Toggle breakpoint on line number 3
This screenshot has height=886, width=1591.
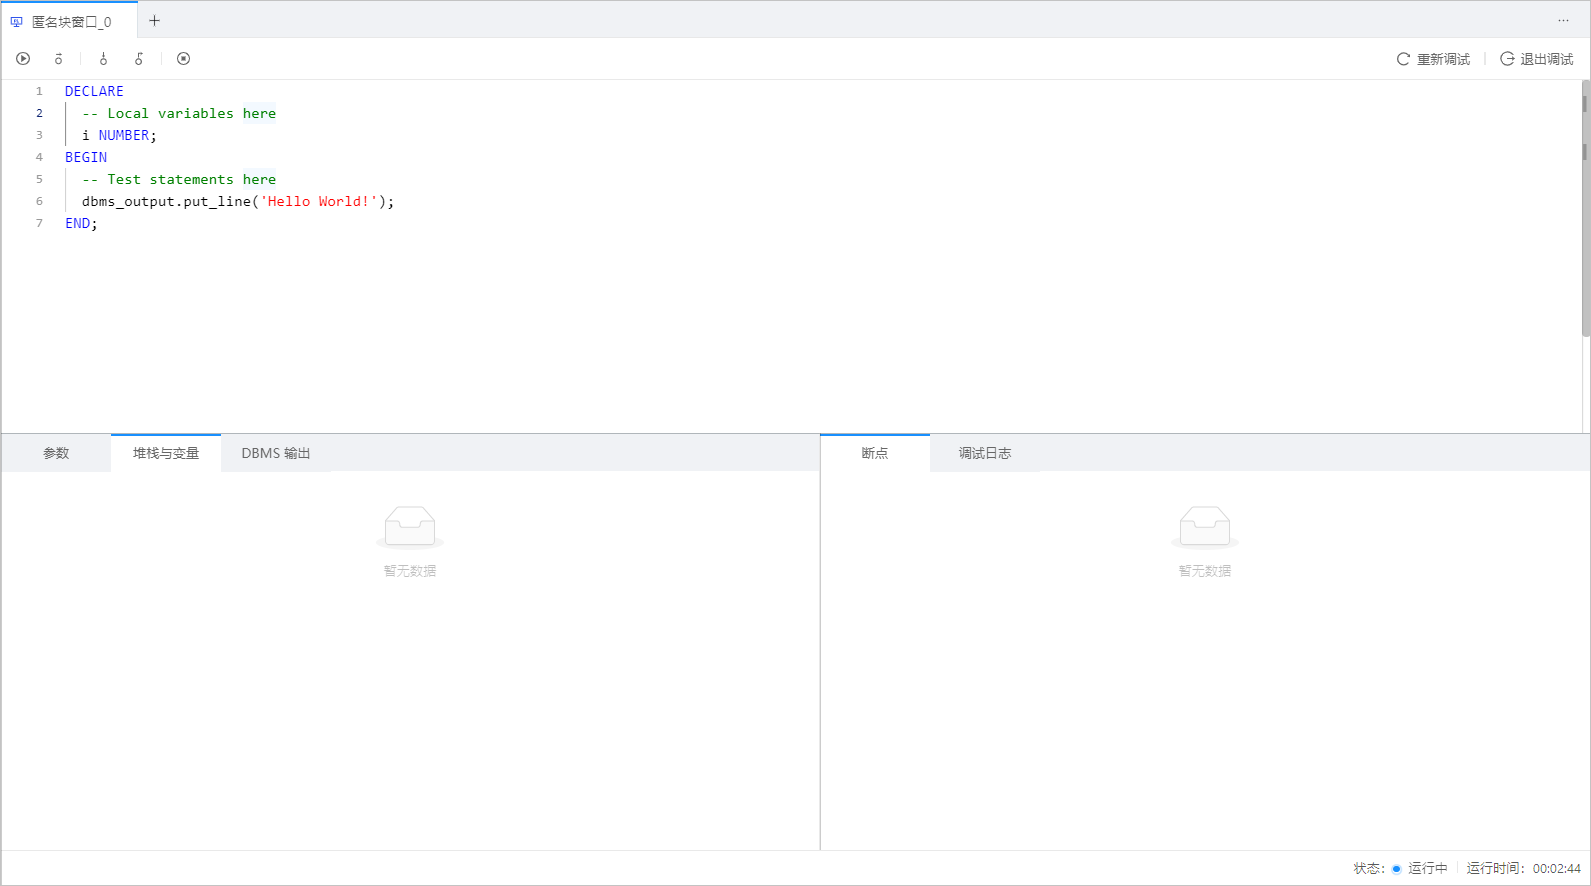[x=40, y=135]
